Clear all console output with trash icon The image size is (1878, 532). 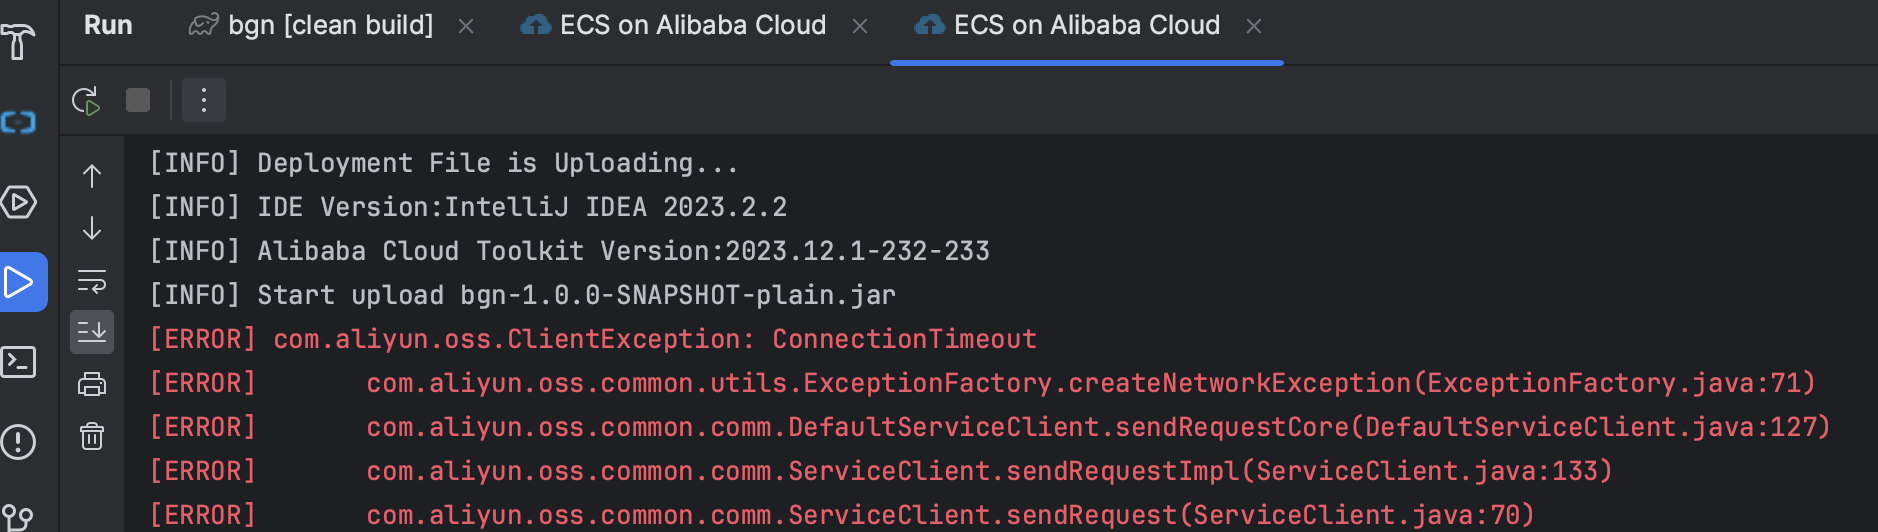coord(92,436)
